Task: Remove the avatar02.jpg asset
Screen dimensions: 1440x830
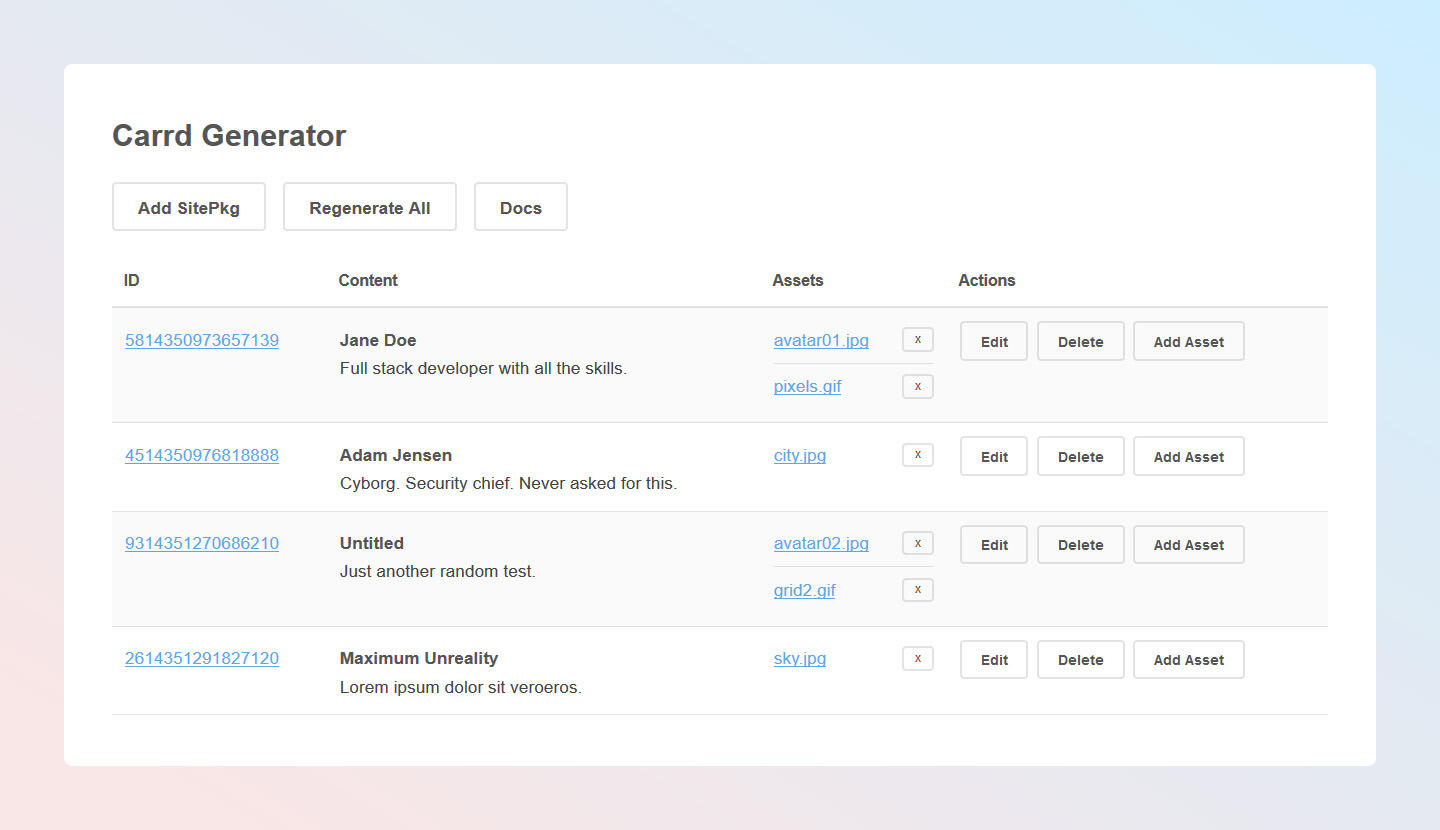Action: click(x=917, y=543)
